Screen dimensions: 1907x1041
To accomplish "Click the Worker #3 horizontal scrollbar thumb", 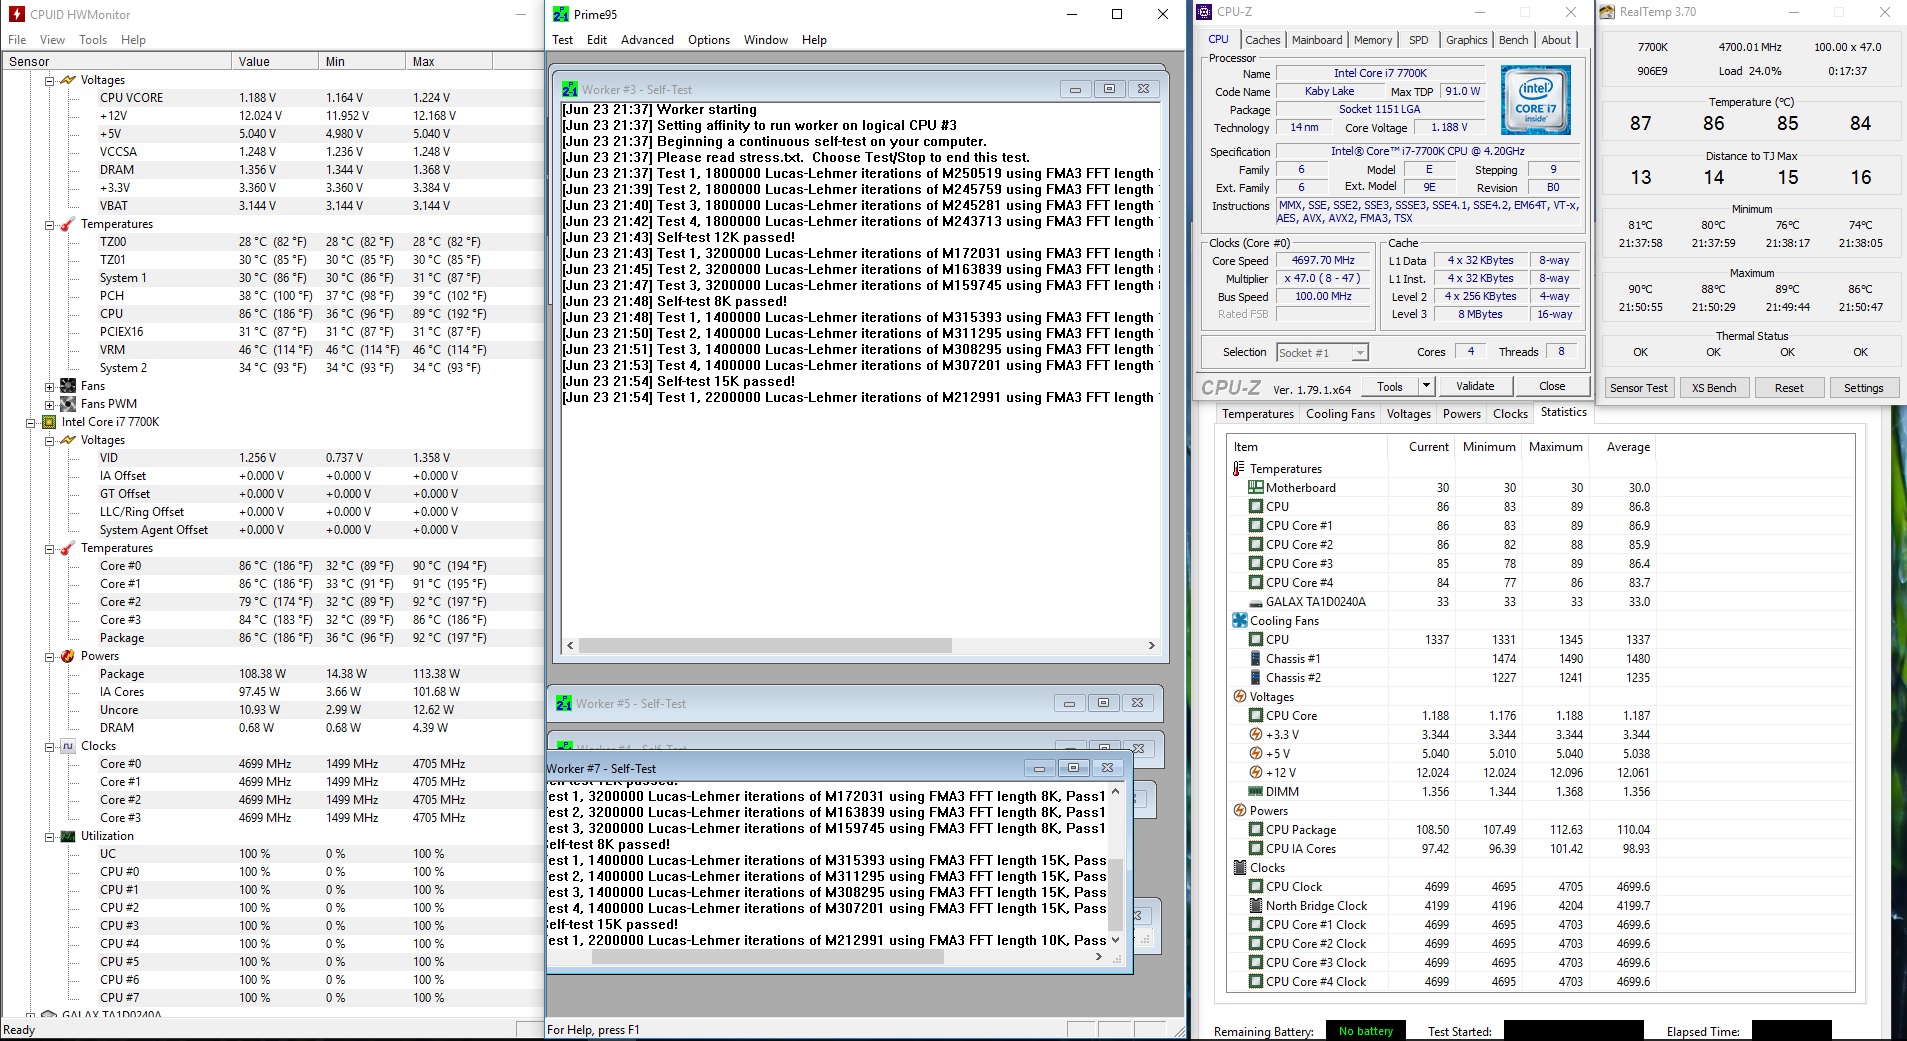I will (x=765, y=646).
